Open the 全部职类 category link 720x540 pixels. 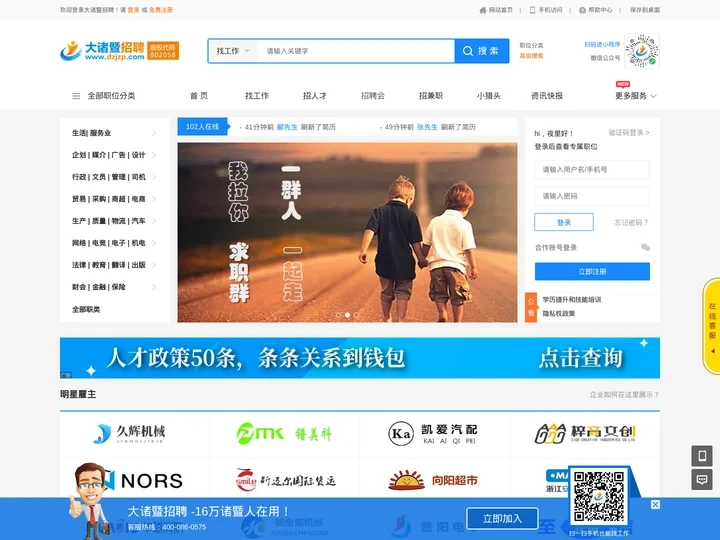86,309
